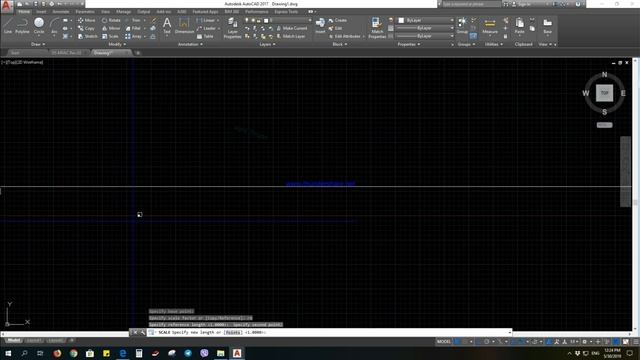The height and width of the screenshot is (360, 640).
Task: Open the Output ribbon tab
Action: (143, 12)
